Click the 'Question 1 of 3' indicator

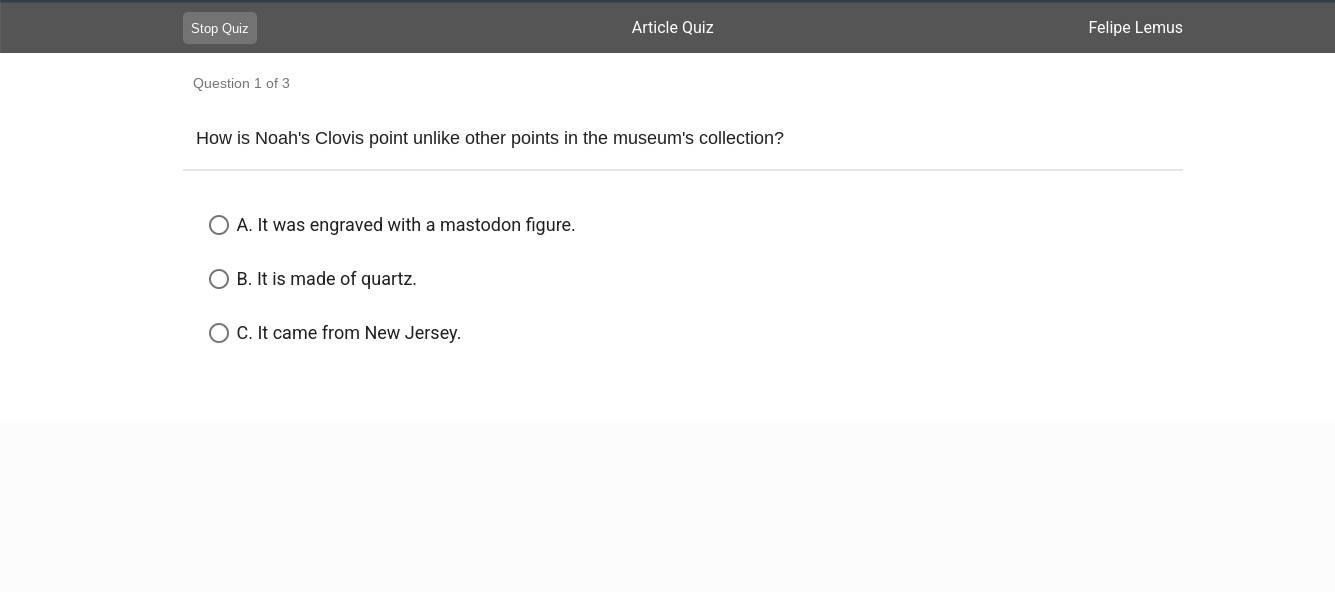[241, 83]
